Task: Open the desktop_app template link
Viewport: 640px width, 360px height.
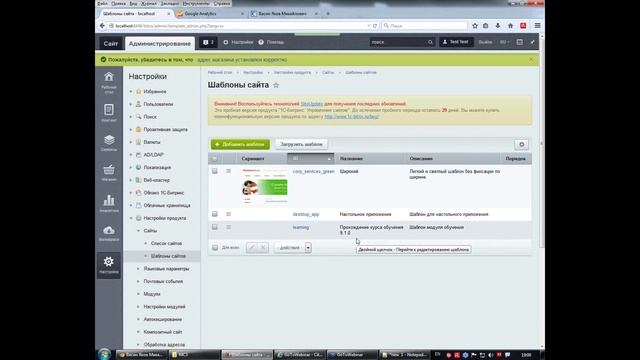Action: [306, 214]
